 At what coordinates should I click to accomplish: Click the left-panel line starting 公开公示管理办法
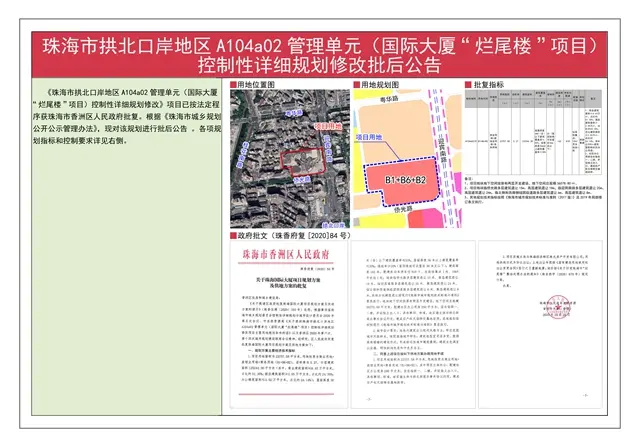pyautogui.click(x=127, y=129)
